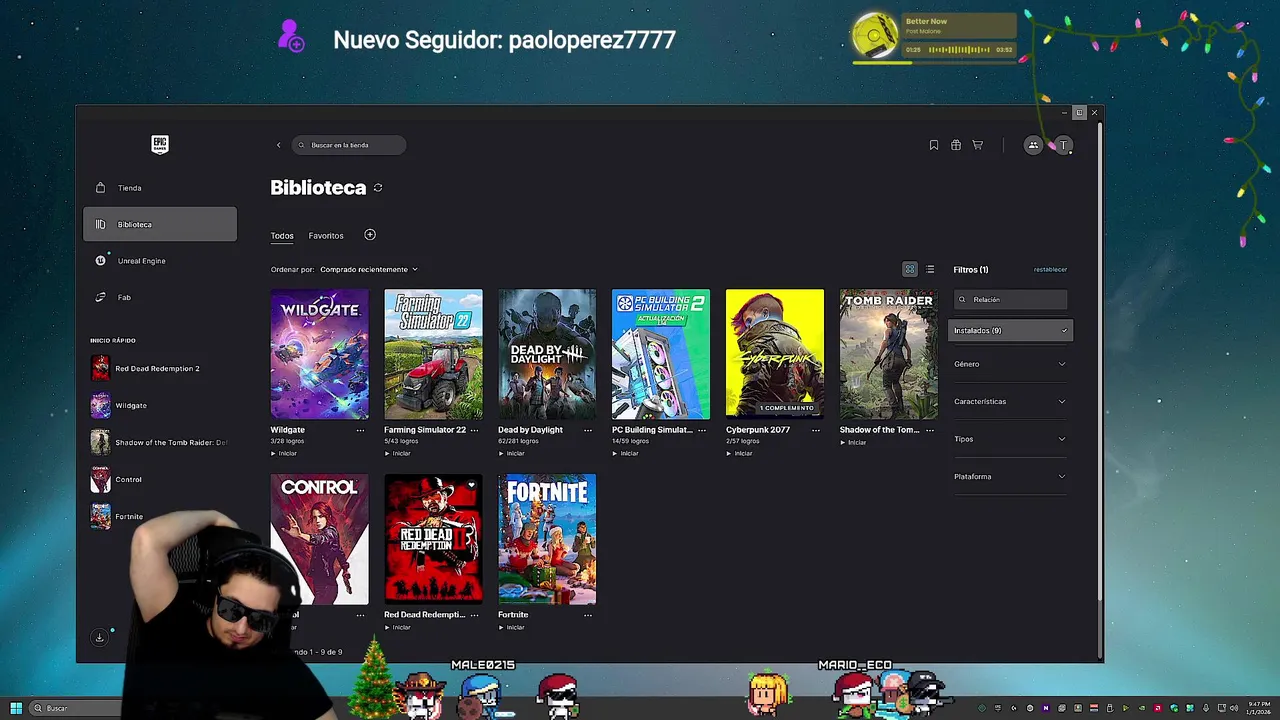Open options menu for Cyberpunk 2077
This screenshot has width=1280, height=720.
click(x=816, y=430)
